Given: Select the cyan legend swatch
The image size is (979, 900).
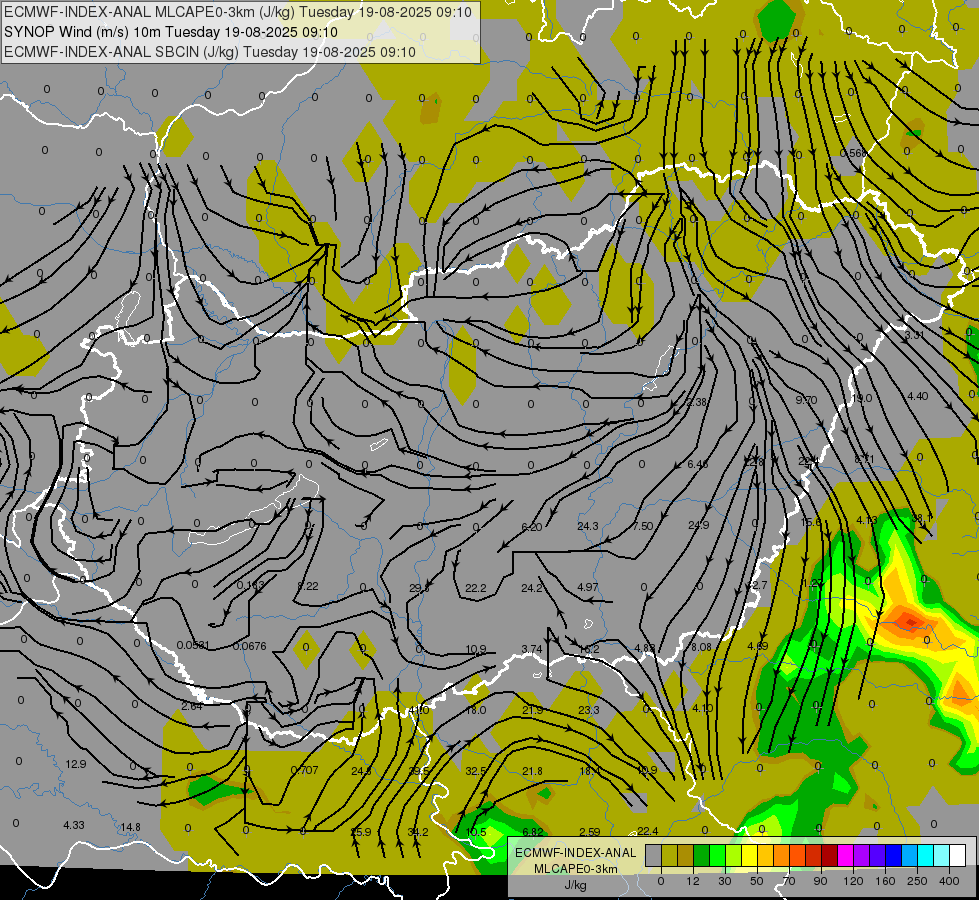Looking at the screenshot, I should 925,855.
